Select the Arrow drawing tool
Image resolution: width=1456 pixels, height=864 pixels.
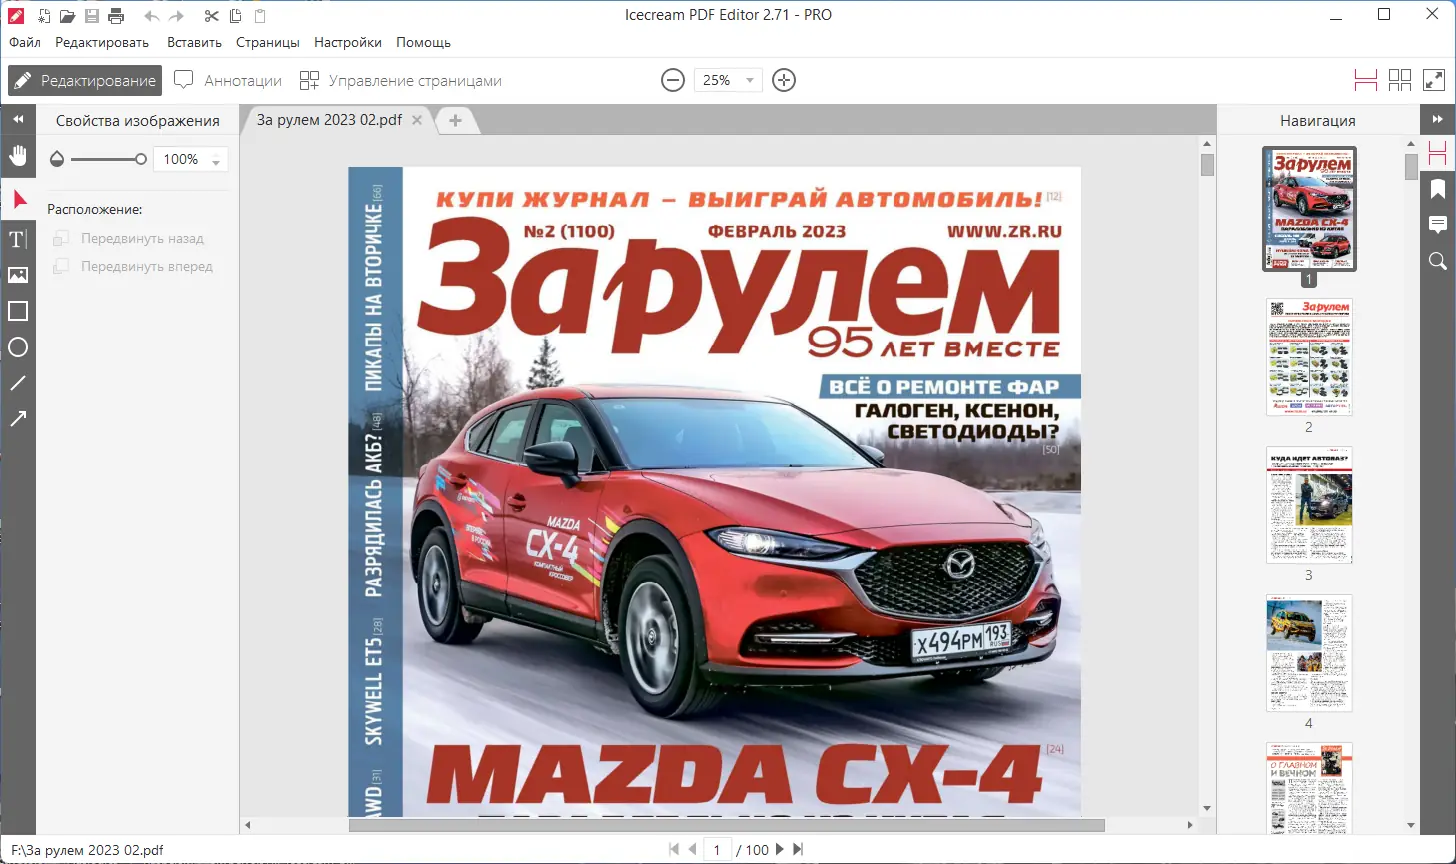[18, 419]
